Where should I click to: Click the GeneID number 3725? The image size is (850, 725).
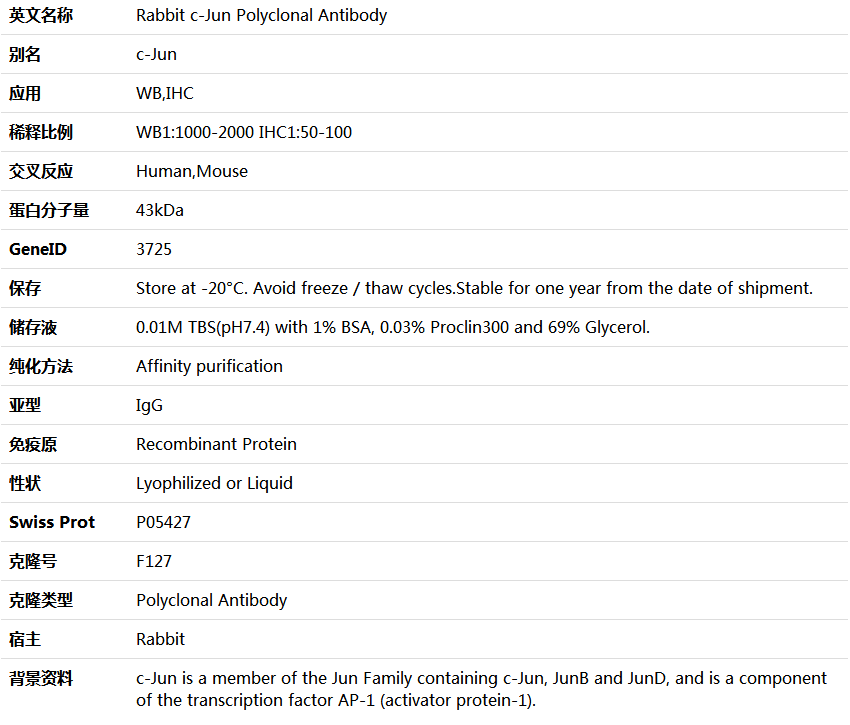[153, 249]
